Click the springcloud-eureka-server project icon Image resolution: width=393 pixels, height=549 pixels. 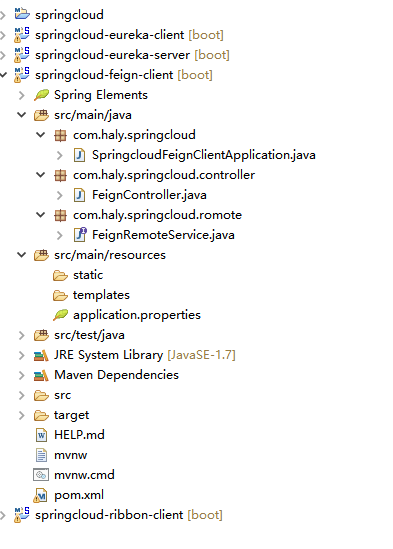pos(22,54)
